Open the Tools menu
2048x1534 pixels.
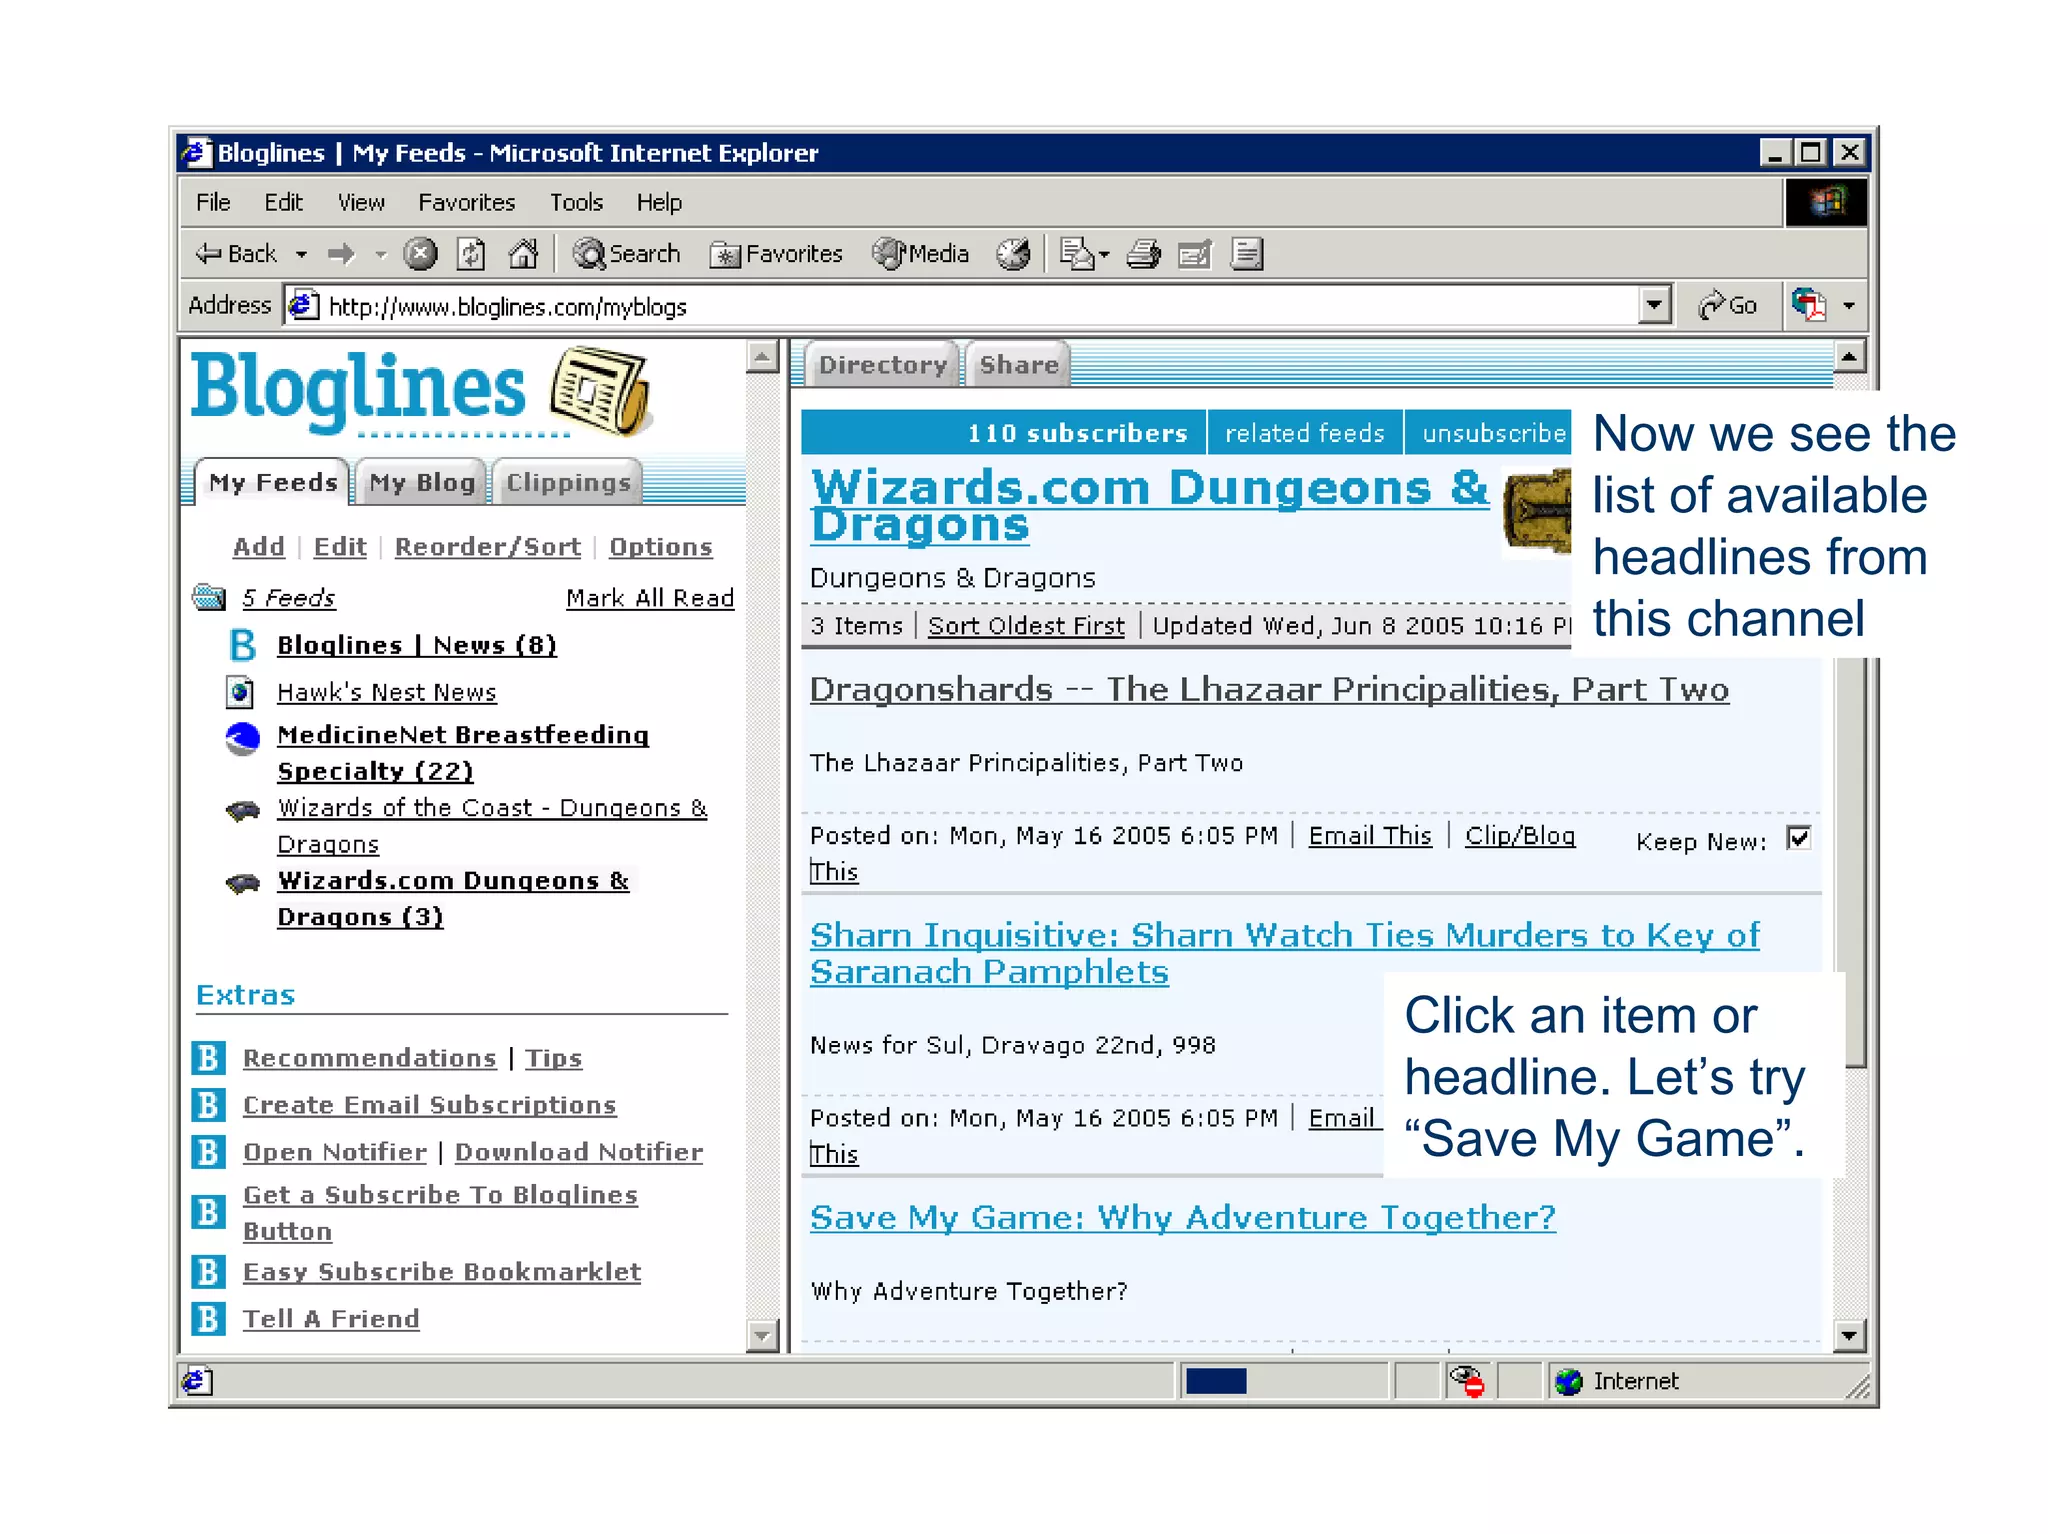click(x=576, y=202)
